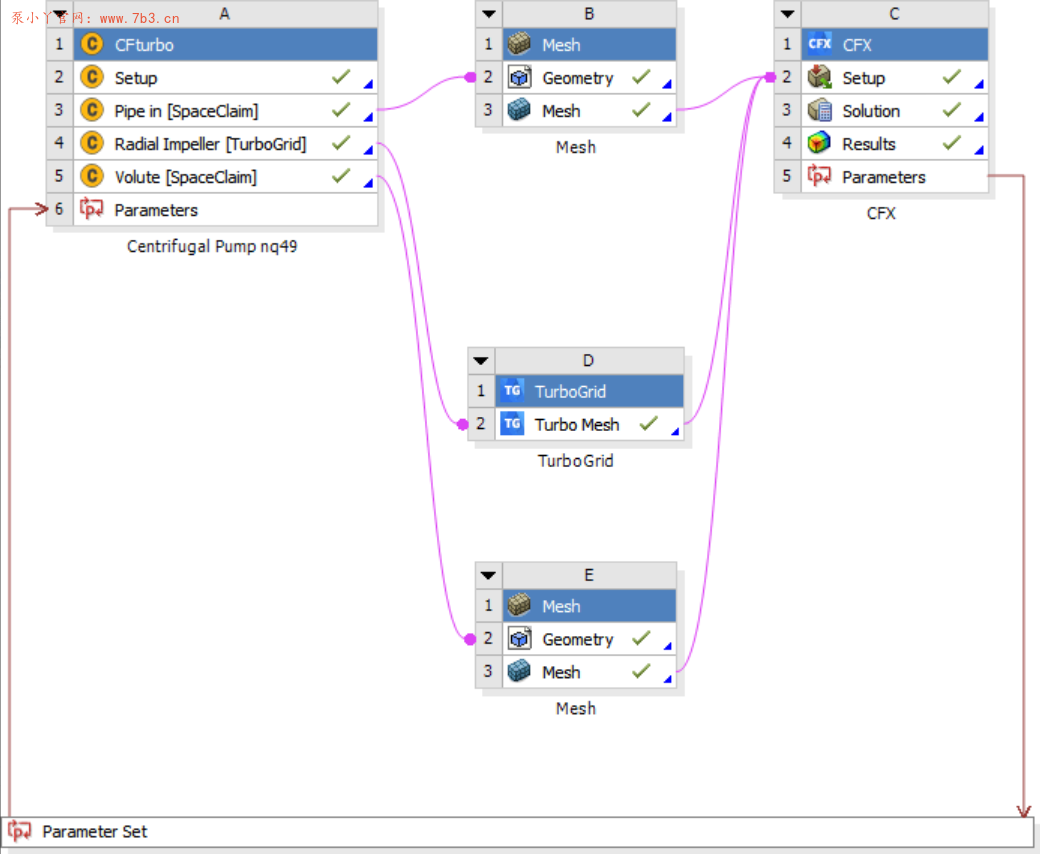Click the Parameters icon in CFX system
This screenshot has width=1040, height=854.
click(x=820, y=177)
